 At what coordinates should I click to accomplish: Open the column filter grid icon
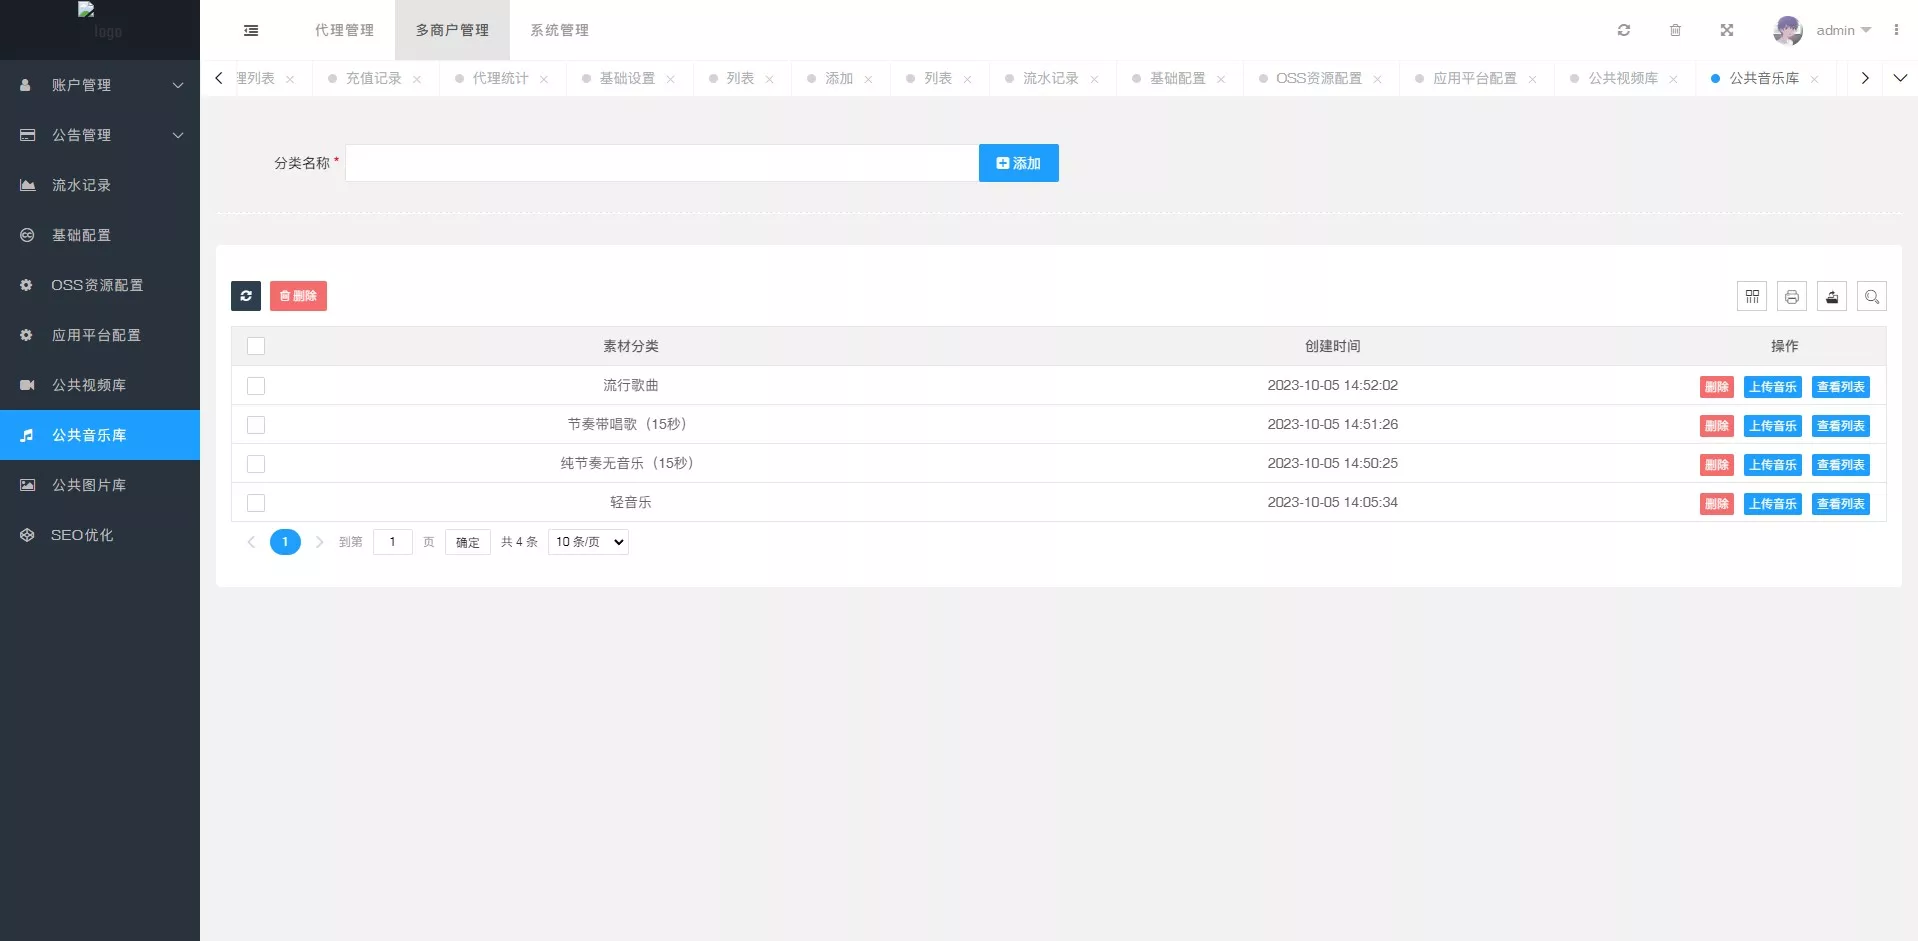[1752, 296]
